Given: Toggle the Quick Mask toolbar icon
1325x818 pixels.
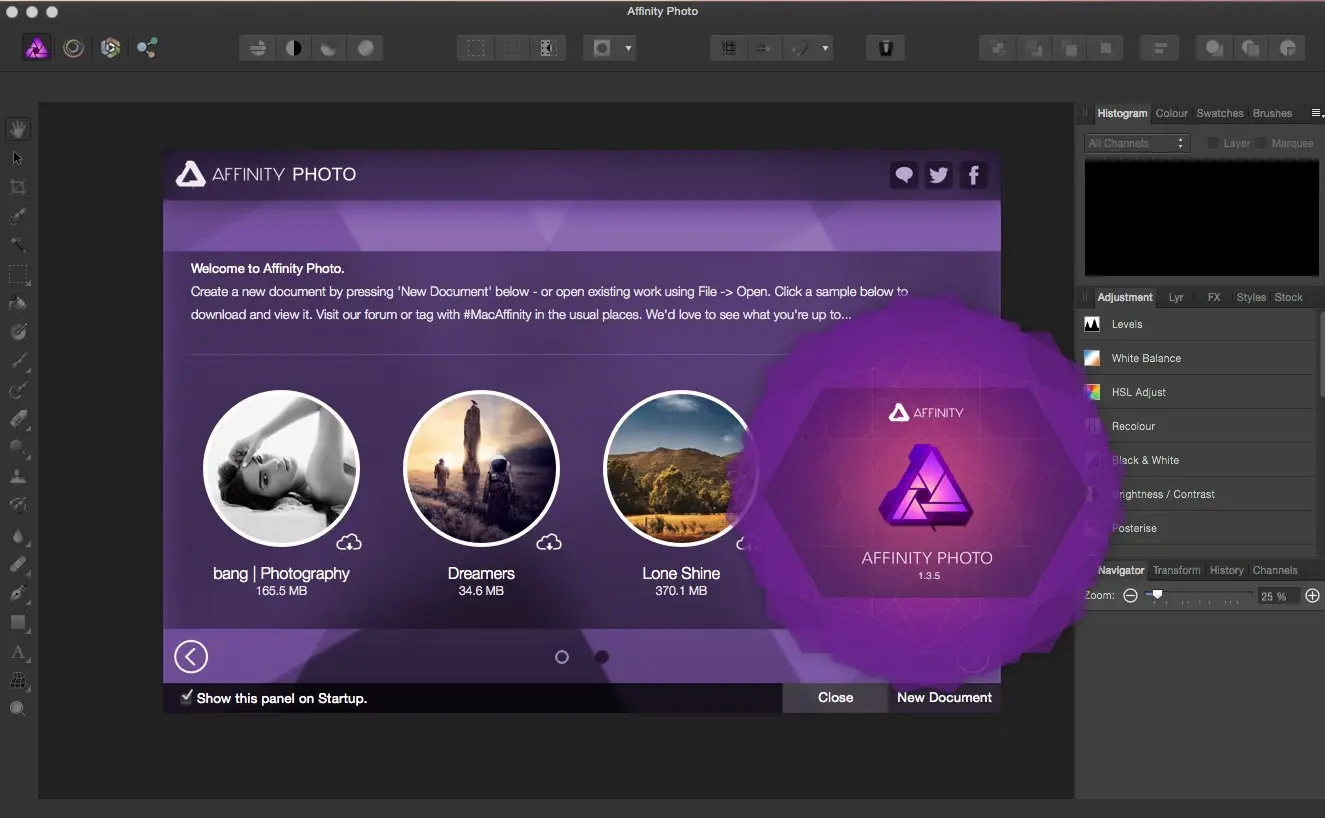Looking at the screenshot, I should click(x=602, y=47).
